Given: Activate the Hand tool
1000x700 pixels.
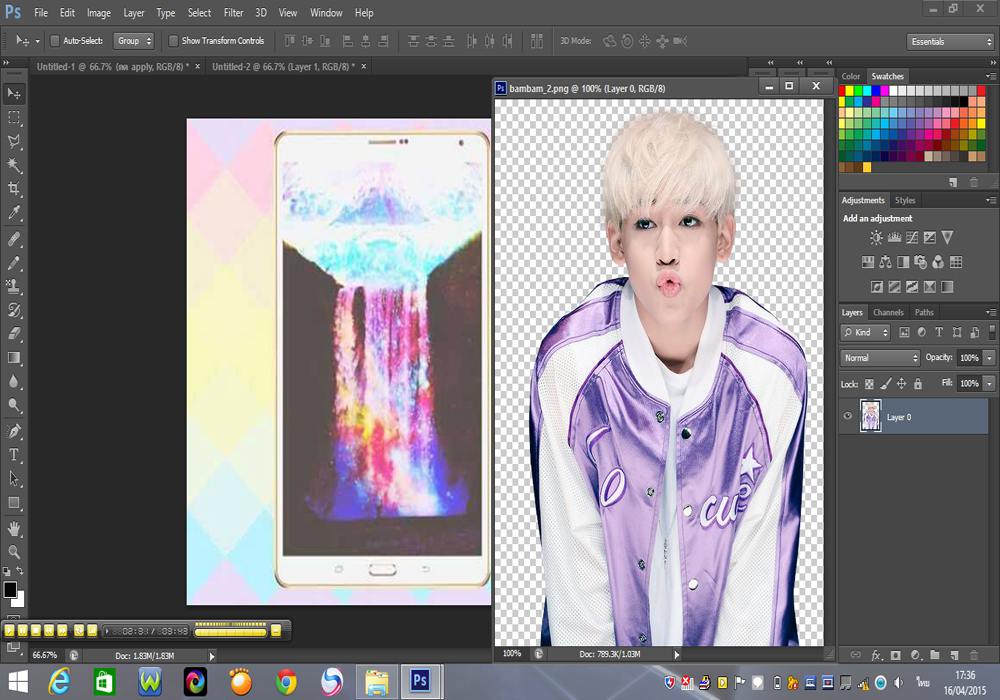Looking at the screenshot, I should click(x=14, y=528).
